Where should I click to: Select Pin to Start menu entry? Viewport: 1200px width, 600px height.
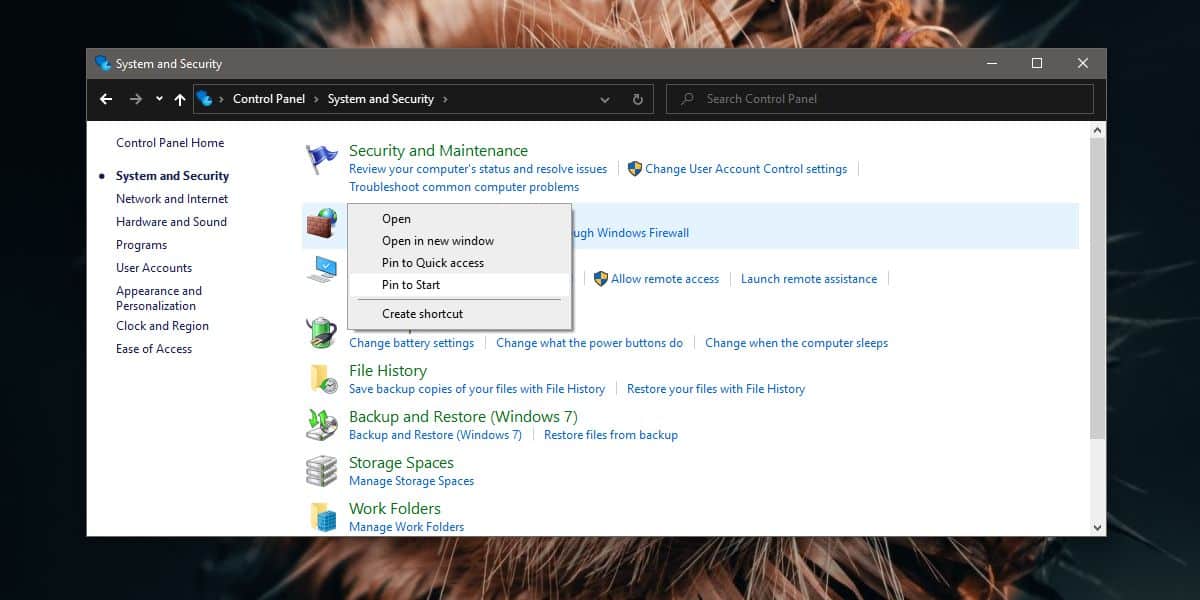tap(460, 285)
